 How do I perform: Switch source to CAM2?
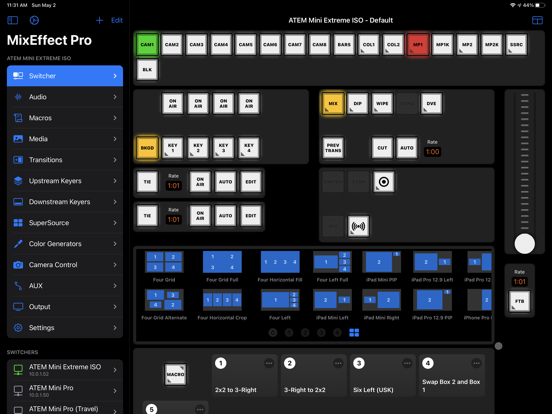pos(172,45)
